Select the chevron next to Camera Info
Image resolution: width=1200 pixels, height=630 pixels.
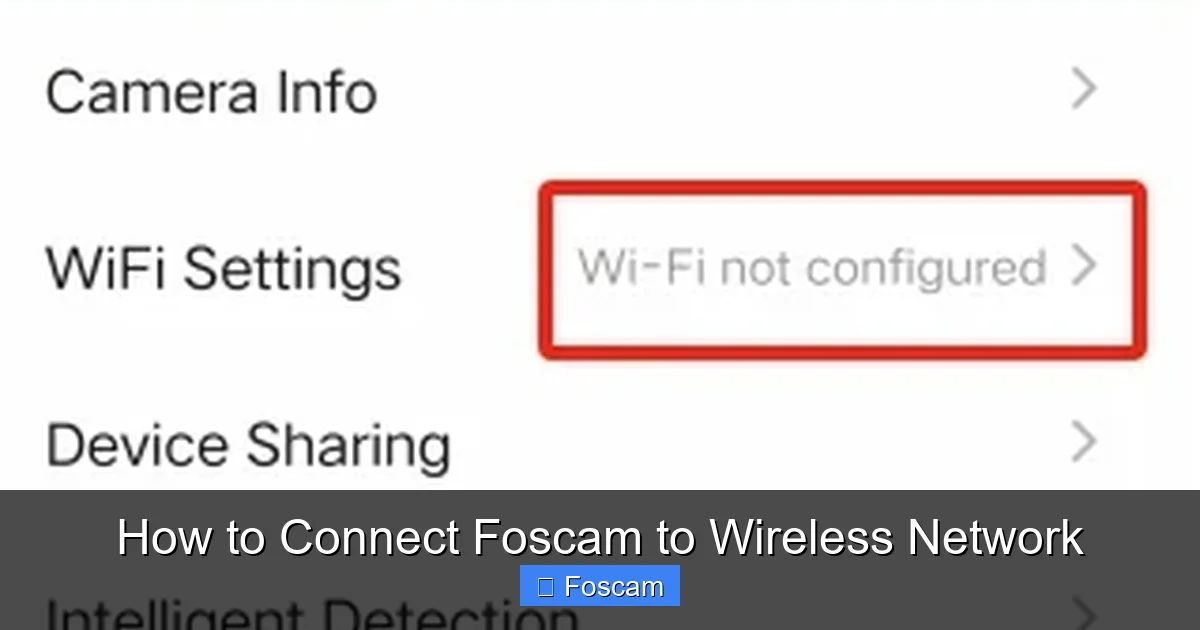pos(1085,90)
